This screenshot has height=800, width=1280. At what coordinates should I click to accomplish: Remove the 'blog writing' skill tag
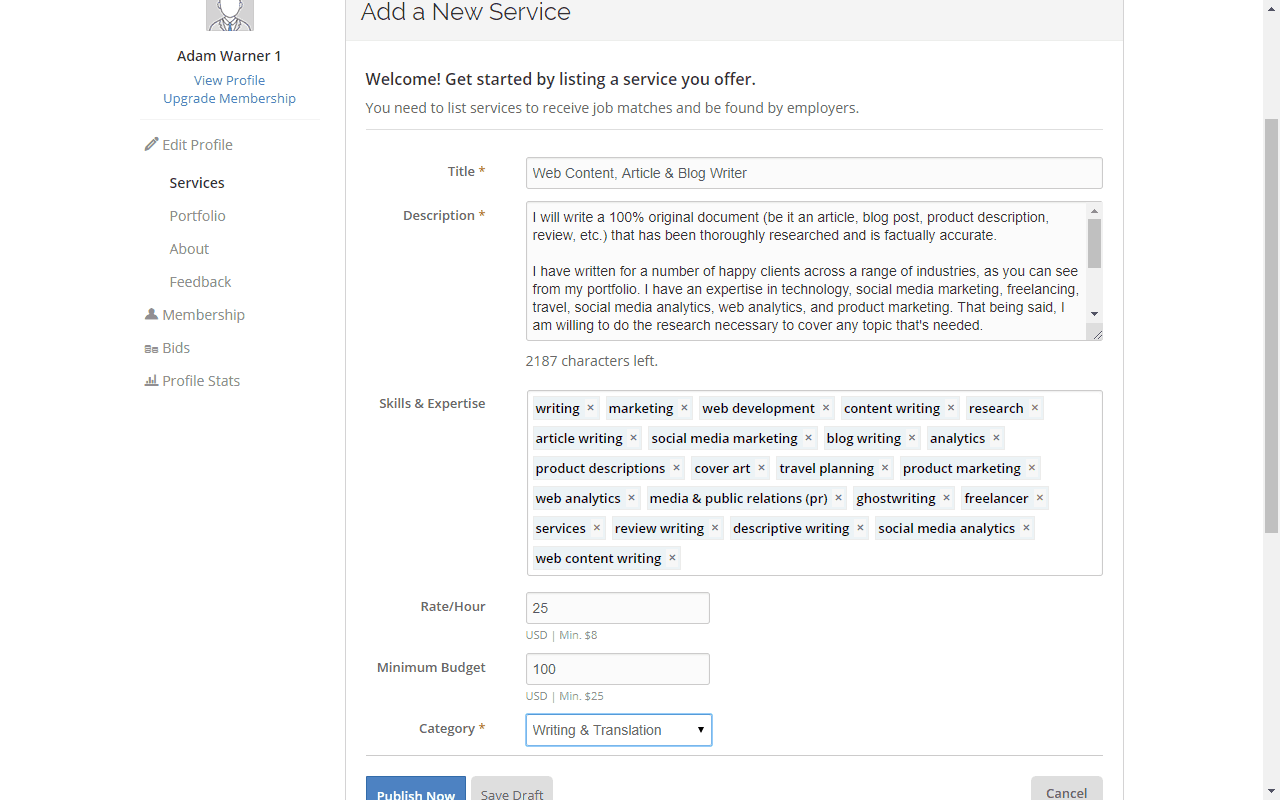point(912,438)
